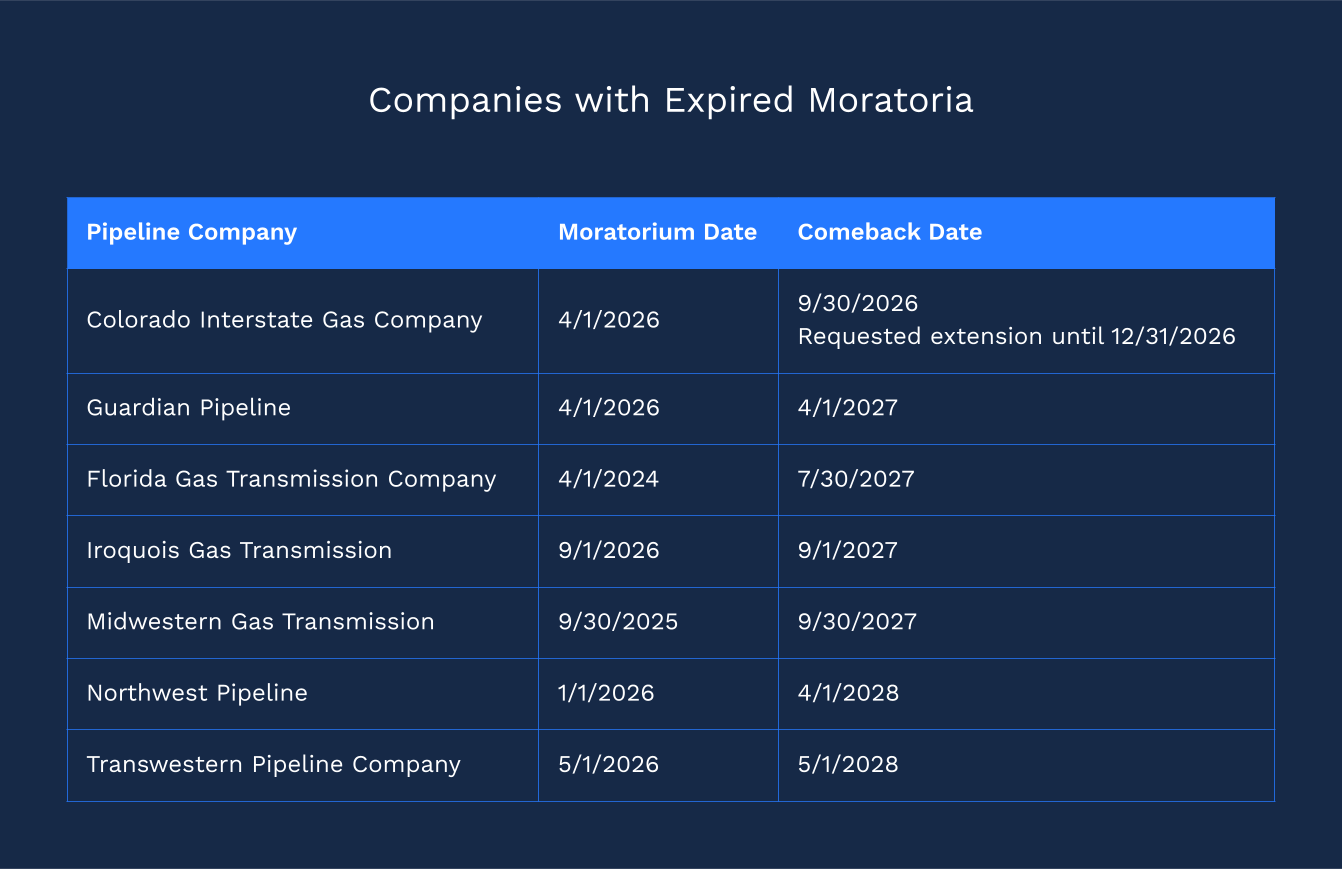The image size is (1342, 869).
Task: Select moratorium date 4/1/2024 for Florida Gas
Action: (x=609, y=479)
